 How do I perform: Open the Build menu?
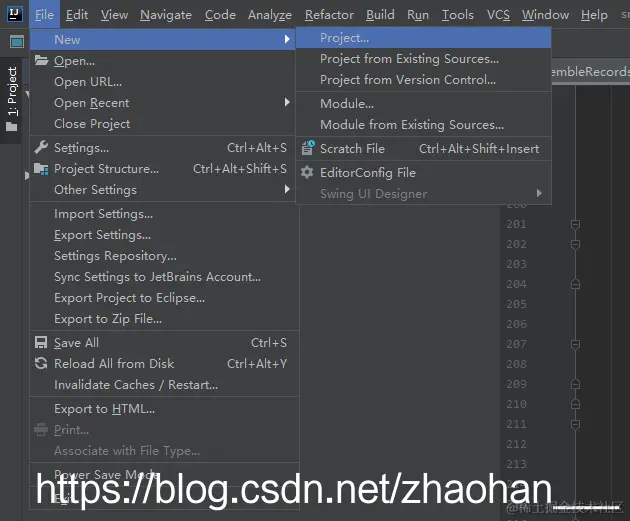coord(380,14)
